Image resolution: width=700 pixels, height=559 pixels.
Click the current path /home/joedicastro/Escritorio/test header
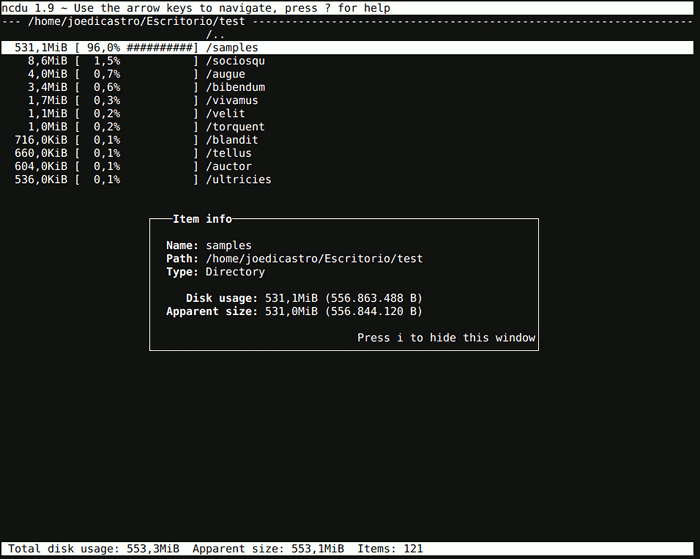[x=136, y=21]
